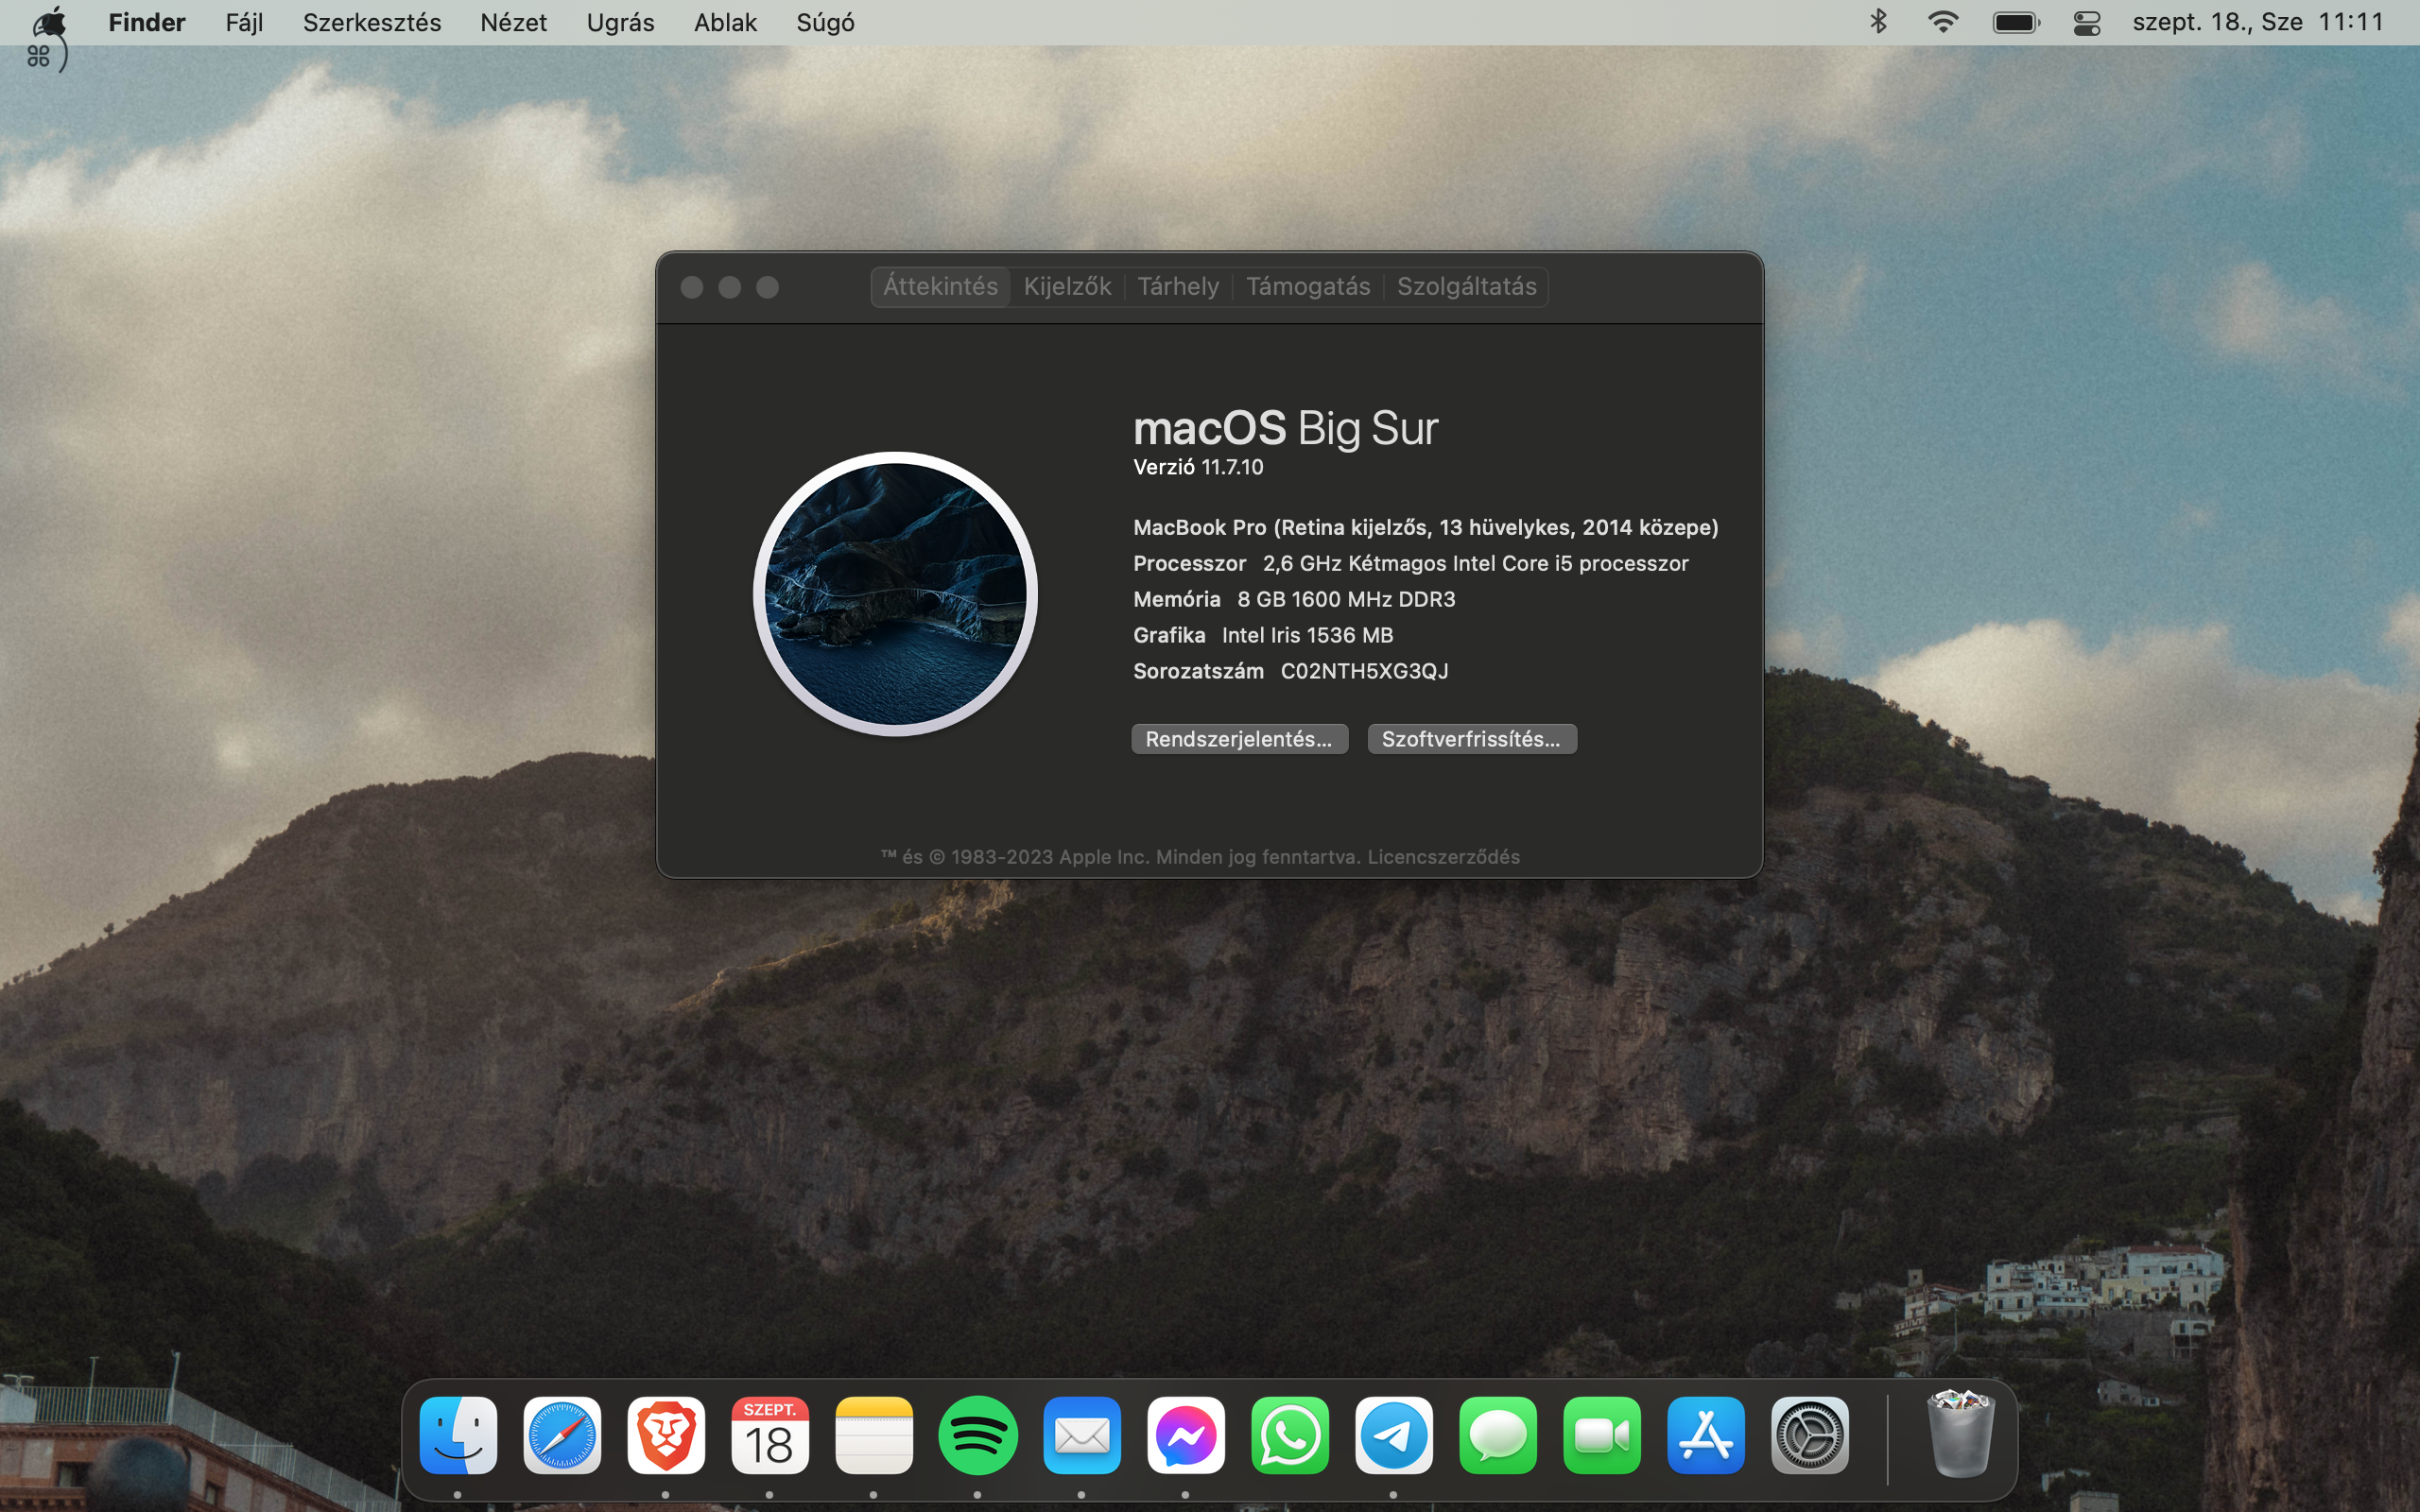This screenshot has width=2420, height=1512.
Task: Open the App Store in Dock
Action: click(1706, 1435)
